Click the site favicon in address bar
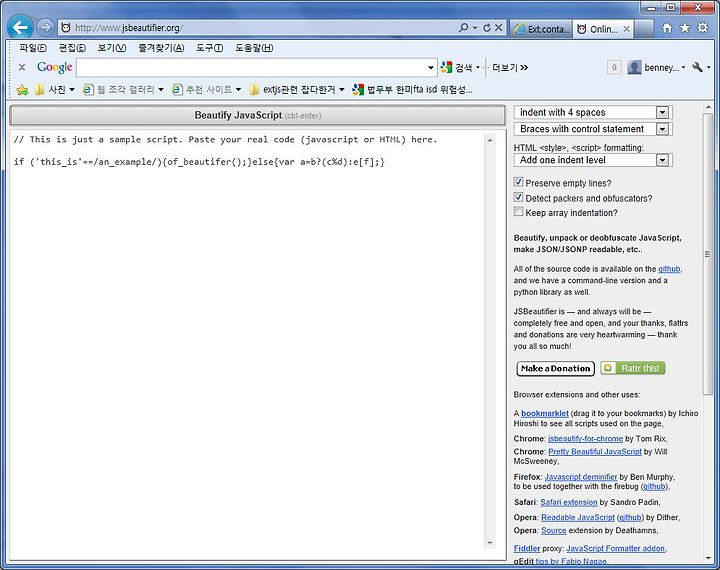The width and height of the screenshot is (720, 570). tap(66, 28)
